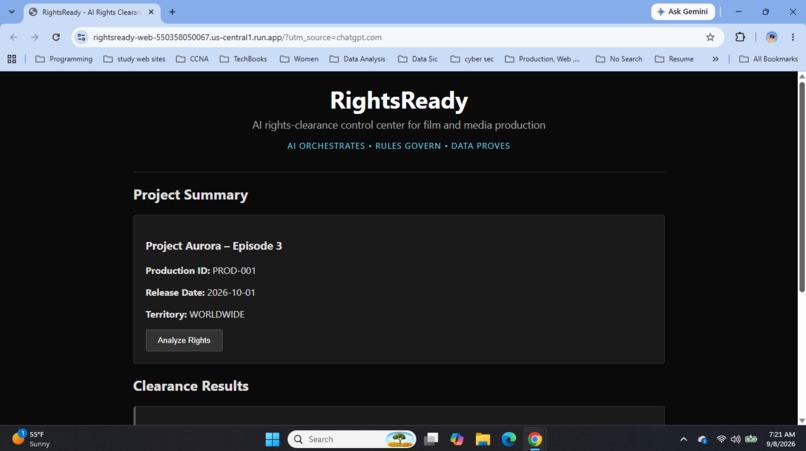The image size is (806, 451).
Task: Open the Data Analysis bookmarks folder
Action: pos(357,59)
